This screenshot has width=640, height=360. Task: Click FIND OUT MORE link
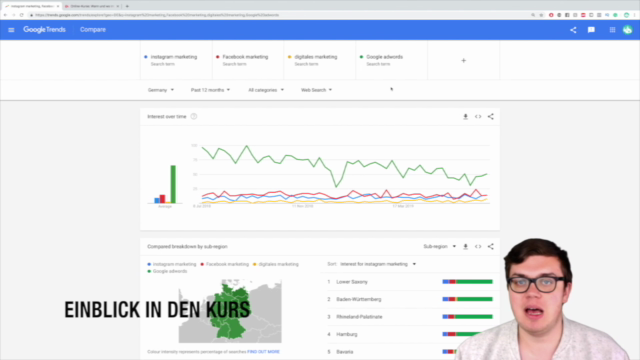click(x=263, y=351)
